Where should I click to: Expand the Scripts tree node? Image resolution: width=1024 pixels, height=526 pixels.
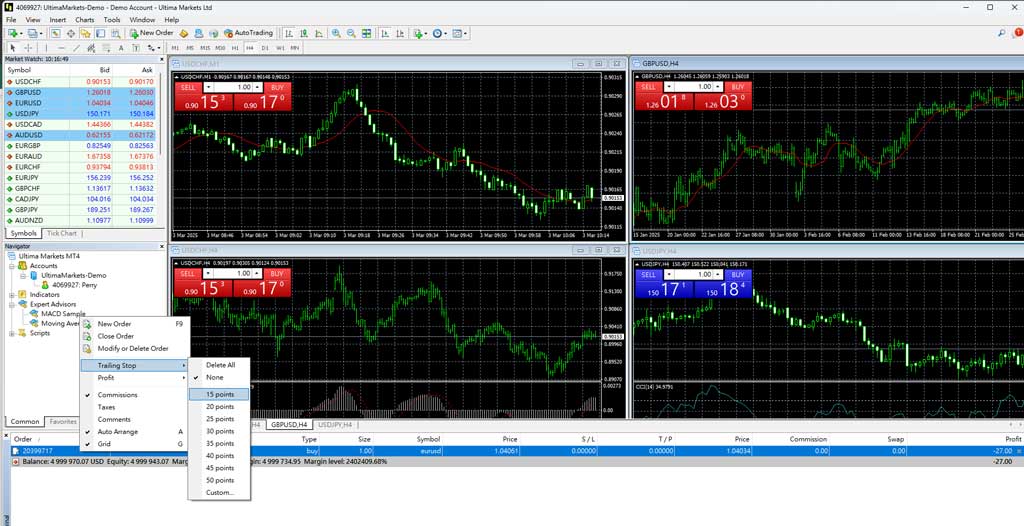click(12, 333)
